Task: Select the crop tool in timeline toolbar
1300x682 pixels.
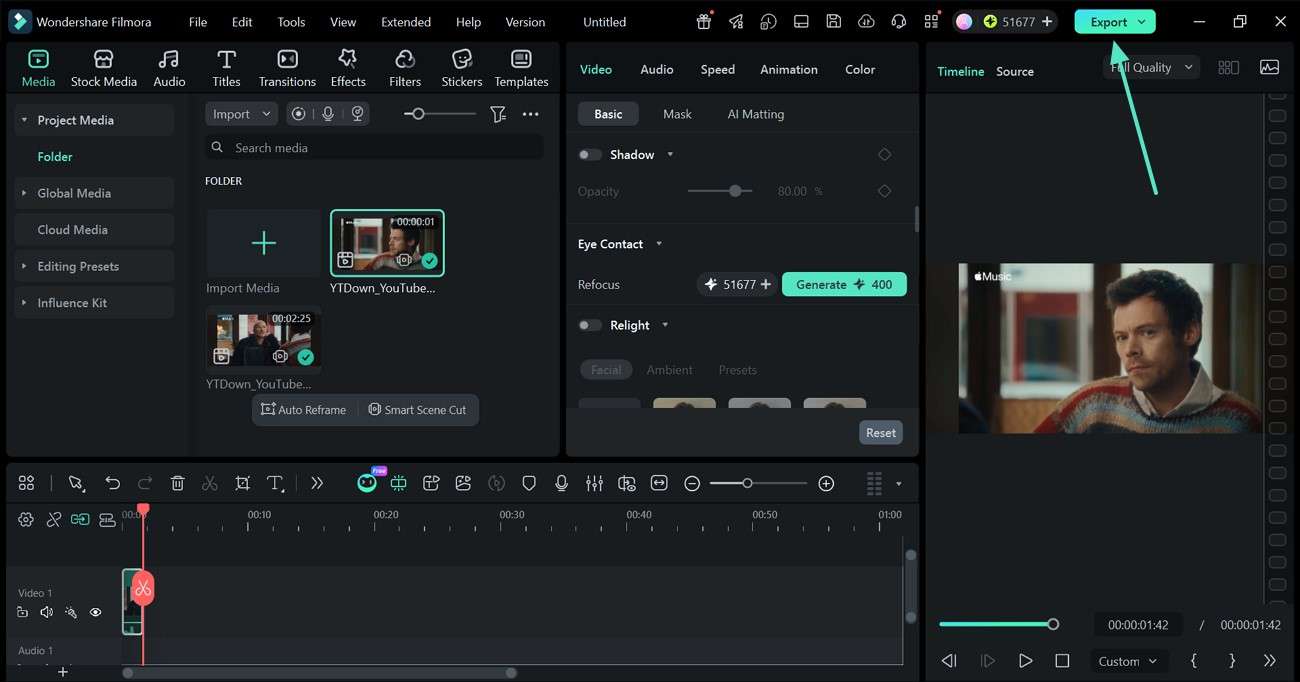Action: (242, 483)
